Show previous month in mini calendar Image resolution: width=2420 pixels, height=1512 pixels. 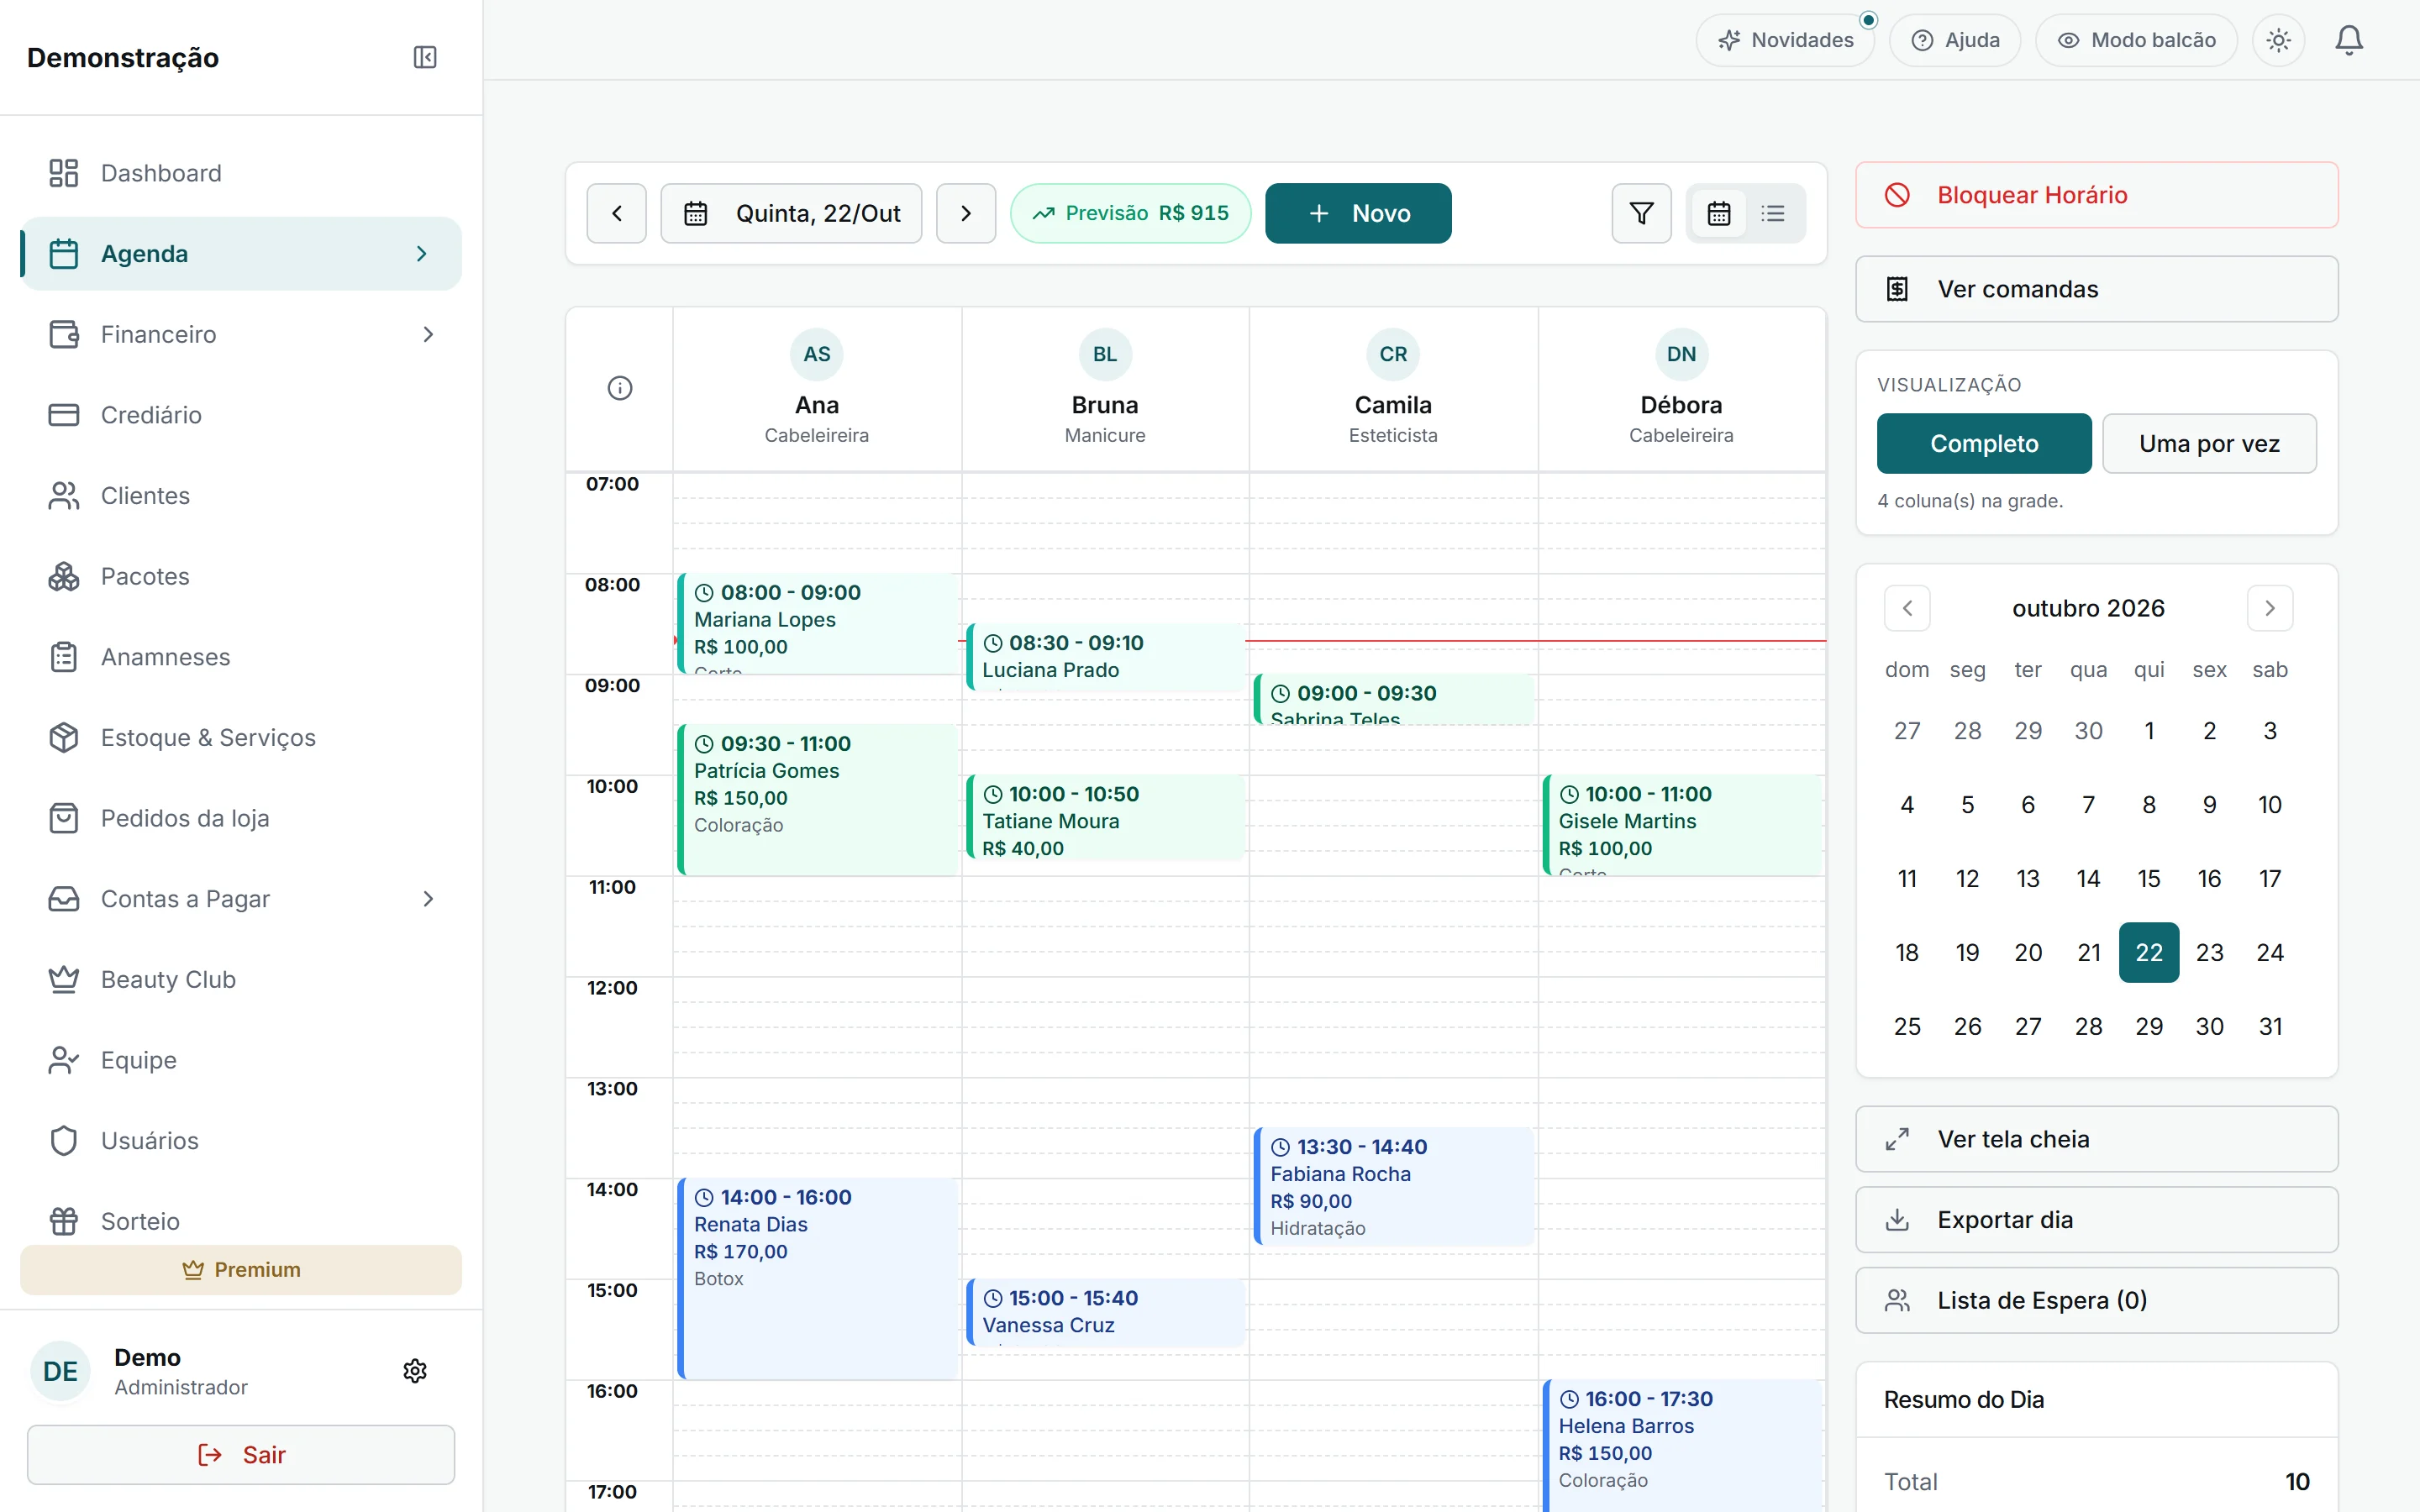pos(1907,608)
